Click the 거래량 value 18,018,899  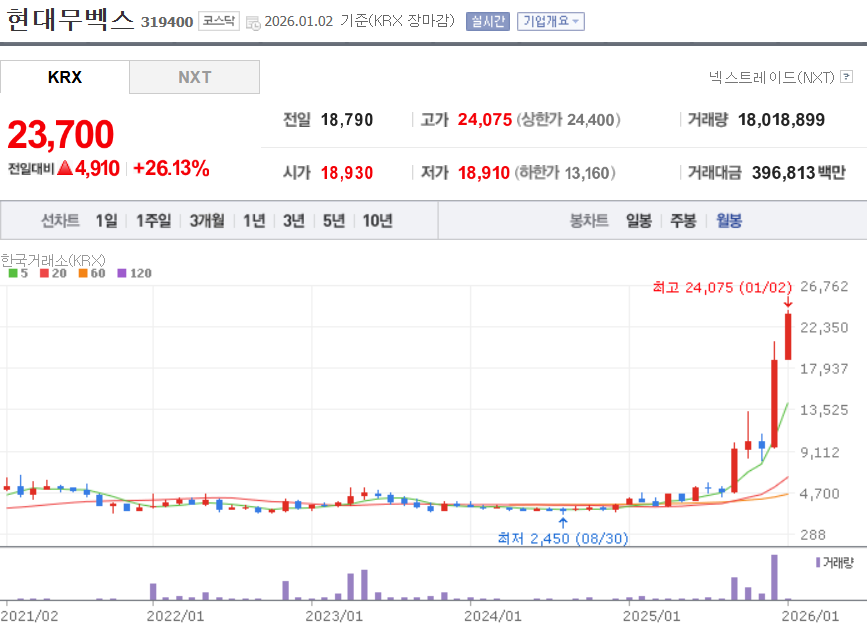781,120
